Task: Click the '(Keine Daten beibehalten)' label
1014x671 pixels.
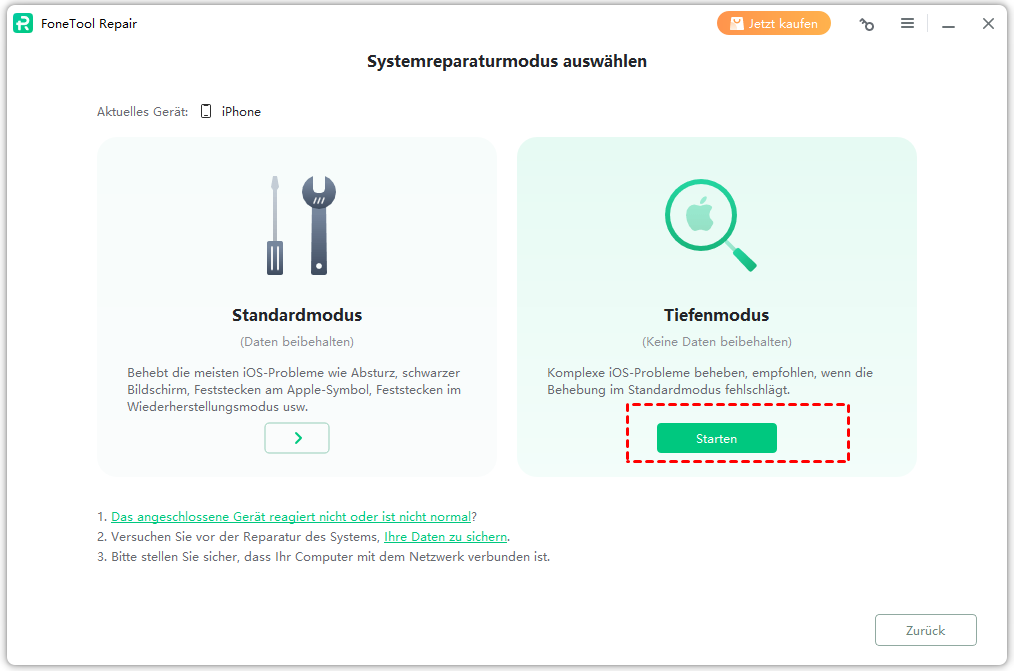Action: pyautogui.click(x=716, y=342)
